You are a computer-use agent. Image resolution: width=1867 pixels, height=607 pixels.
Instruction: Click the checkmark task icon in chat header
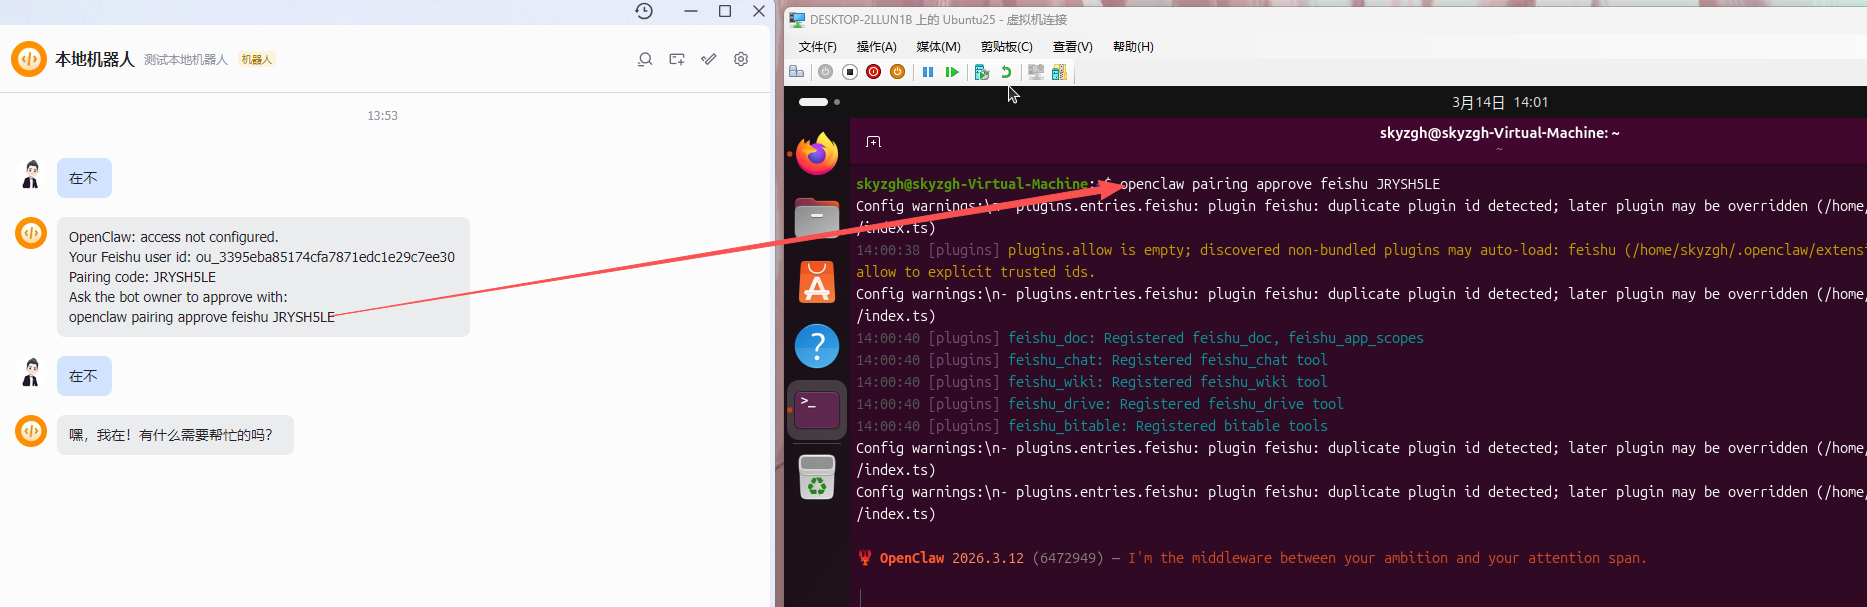click(709, 60)
